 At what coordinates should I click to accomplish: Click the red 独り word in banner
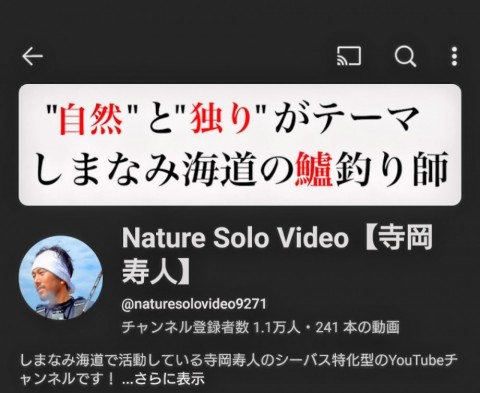click(221, 119)
